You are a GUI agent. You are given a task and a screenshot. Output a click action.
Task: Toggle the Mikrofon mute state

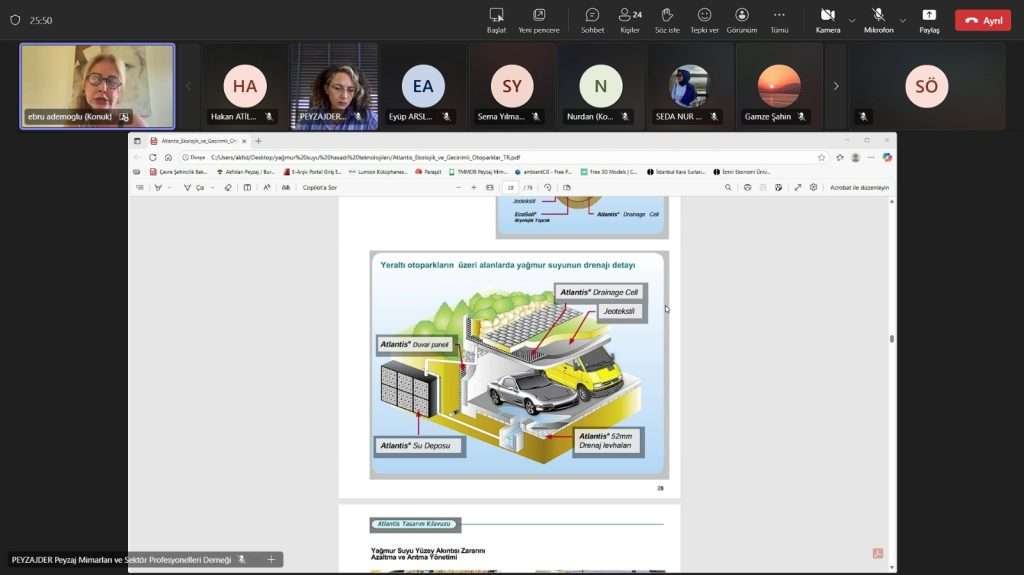tap(878, 20)
